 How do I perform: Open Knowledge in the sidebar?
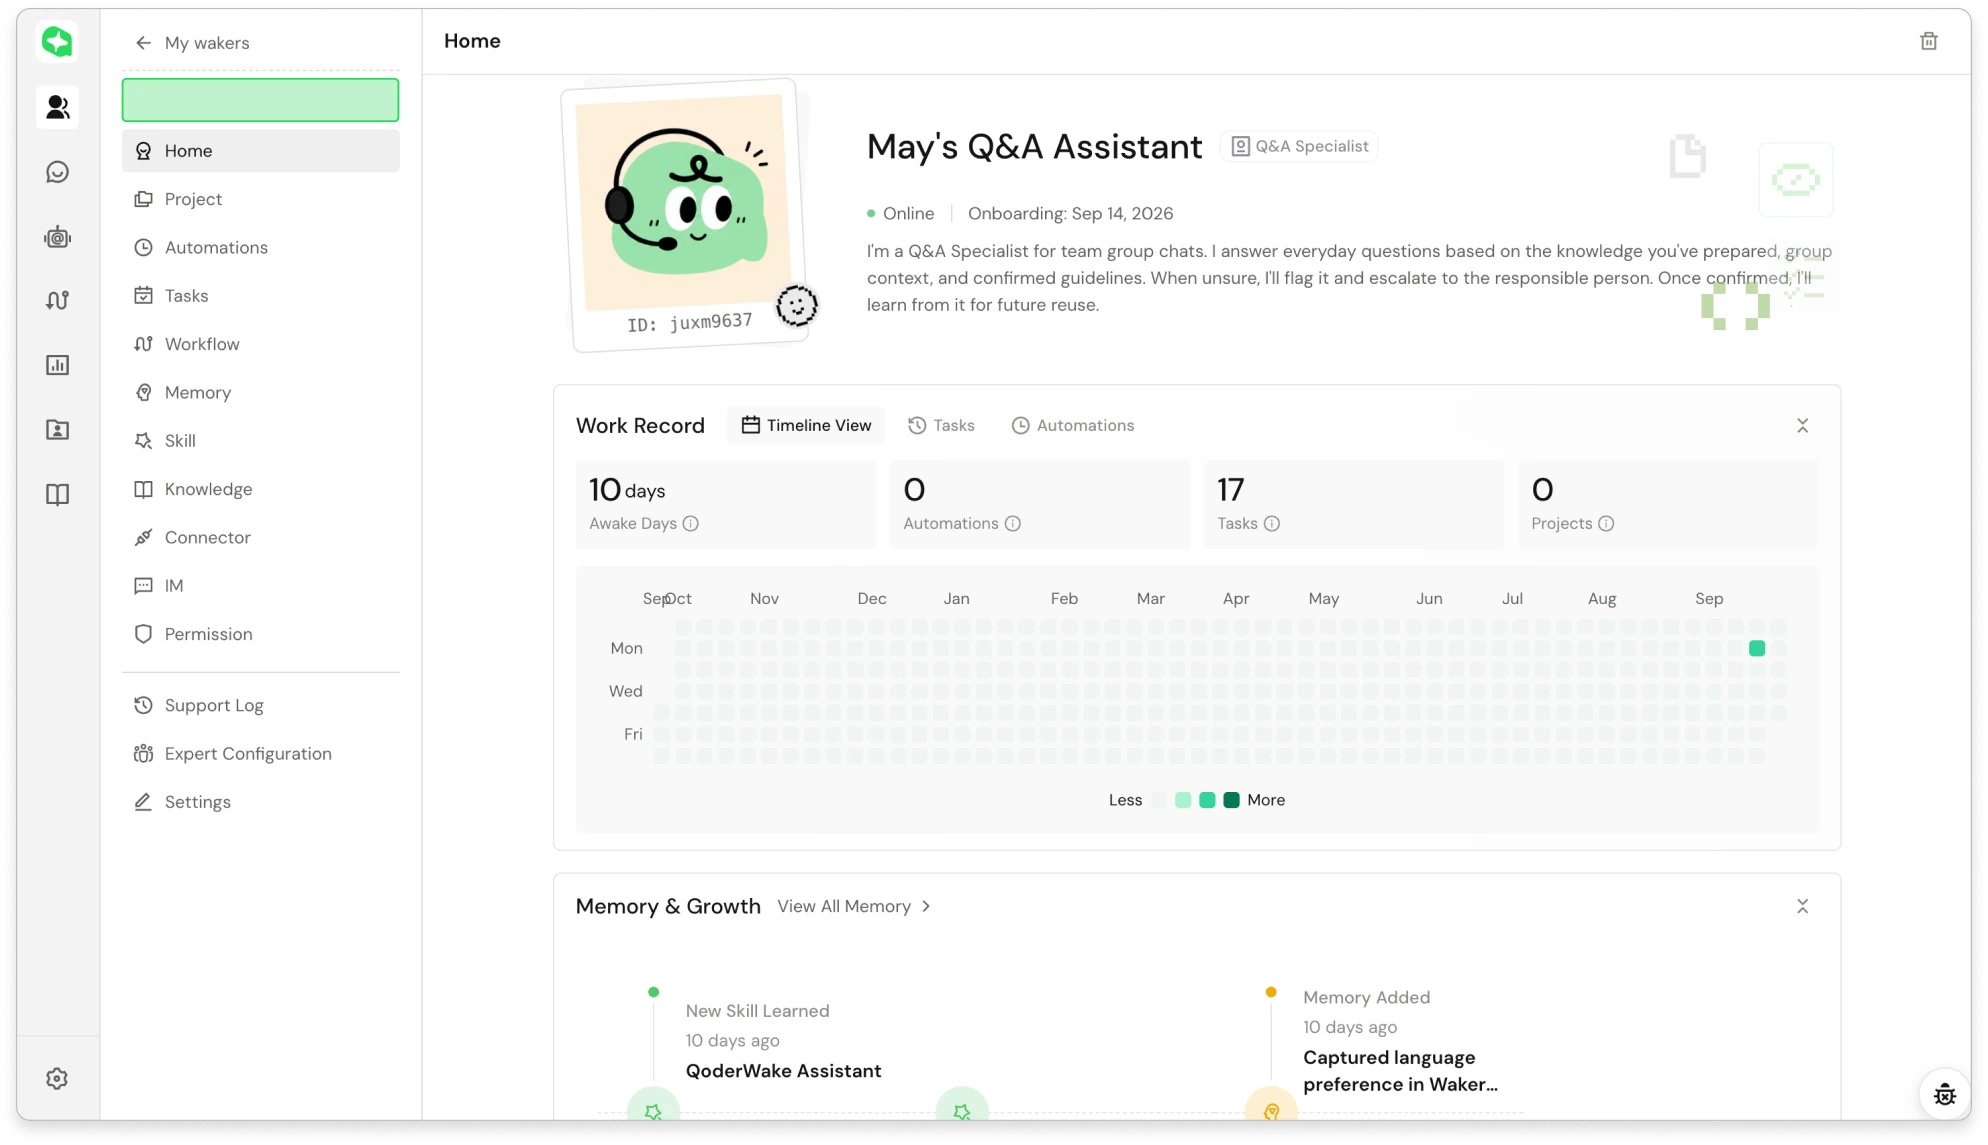(260, 489)
